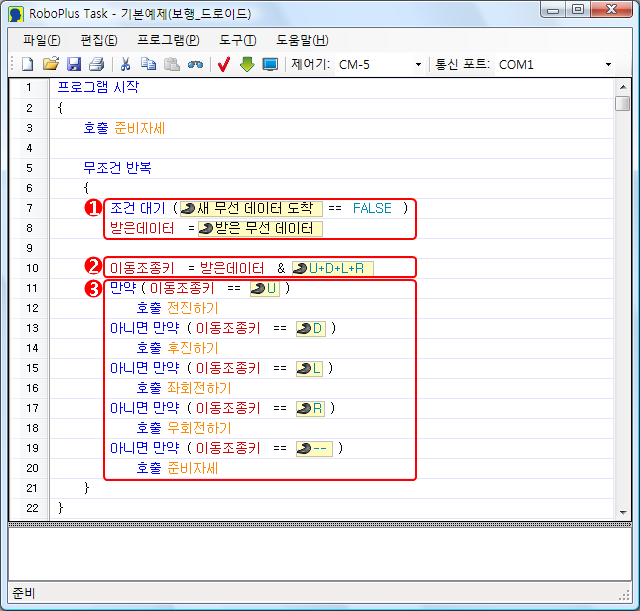Image resolution: width=640 pixels, height=611 pixels.
Task: Expand the 제어기 CM-5 controller dropdown
Action: point(418,65)
